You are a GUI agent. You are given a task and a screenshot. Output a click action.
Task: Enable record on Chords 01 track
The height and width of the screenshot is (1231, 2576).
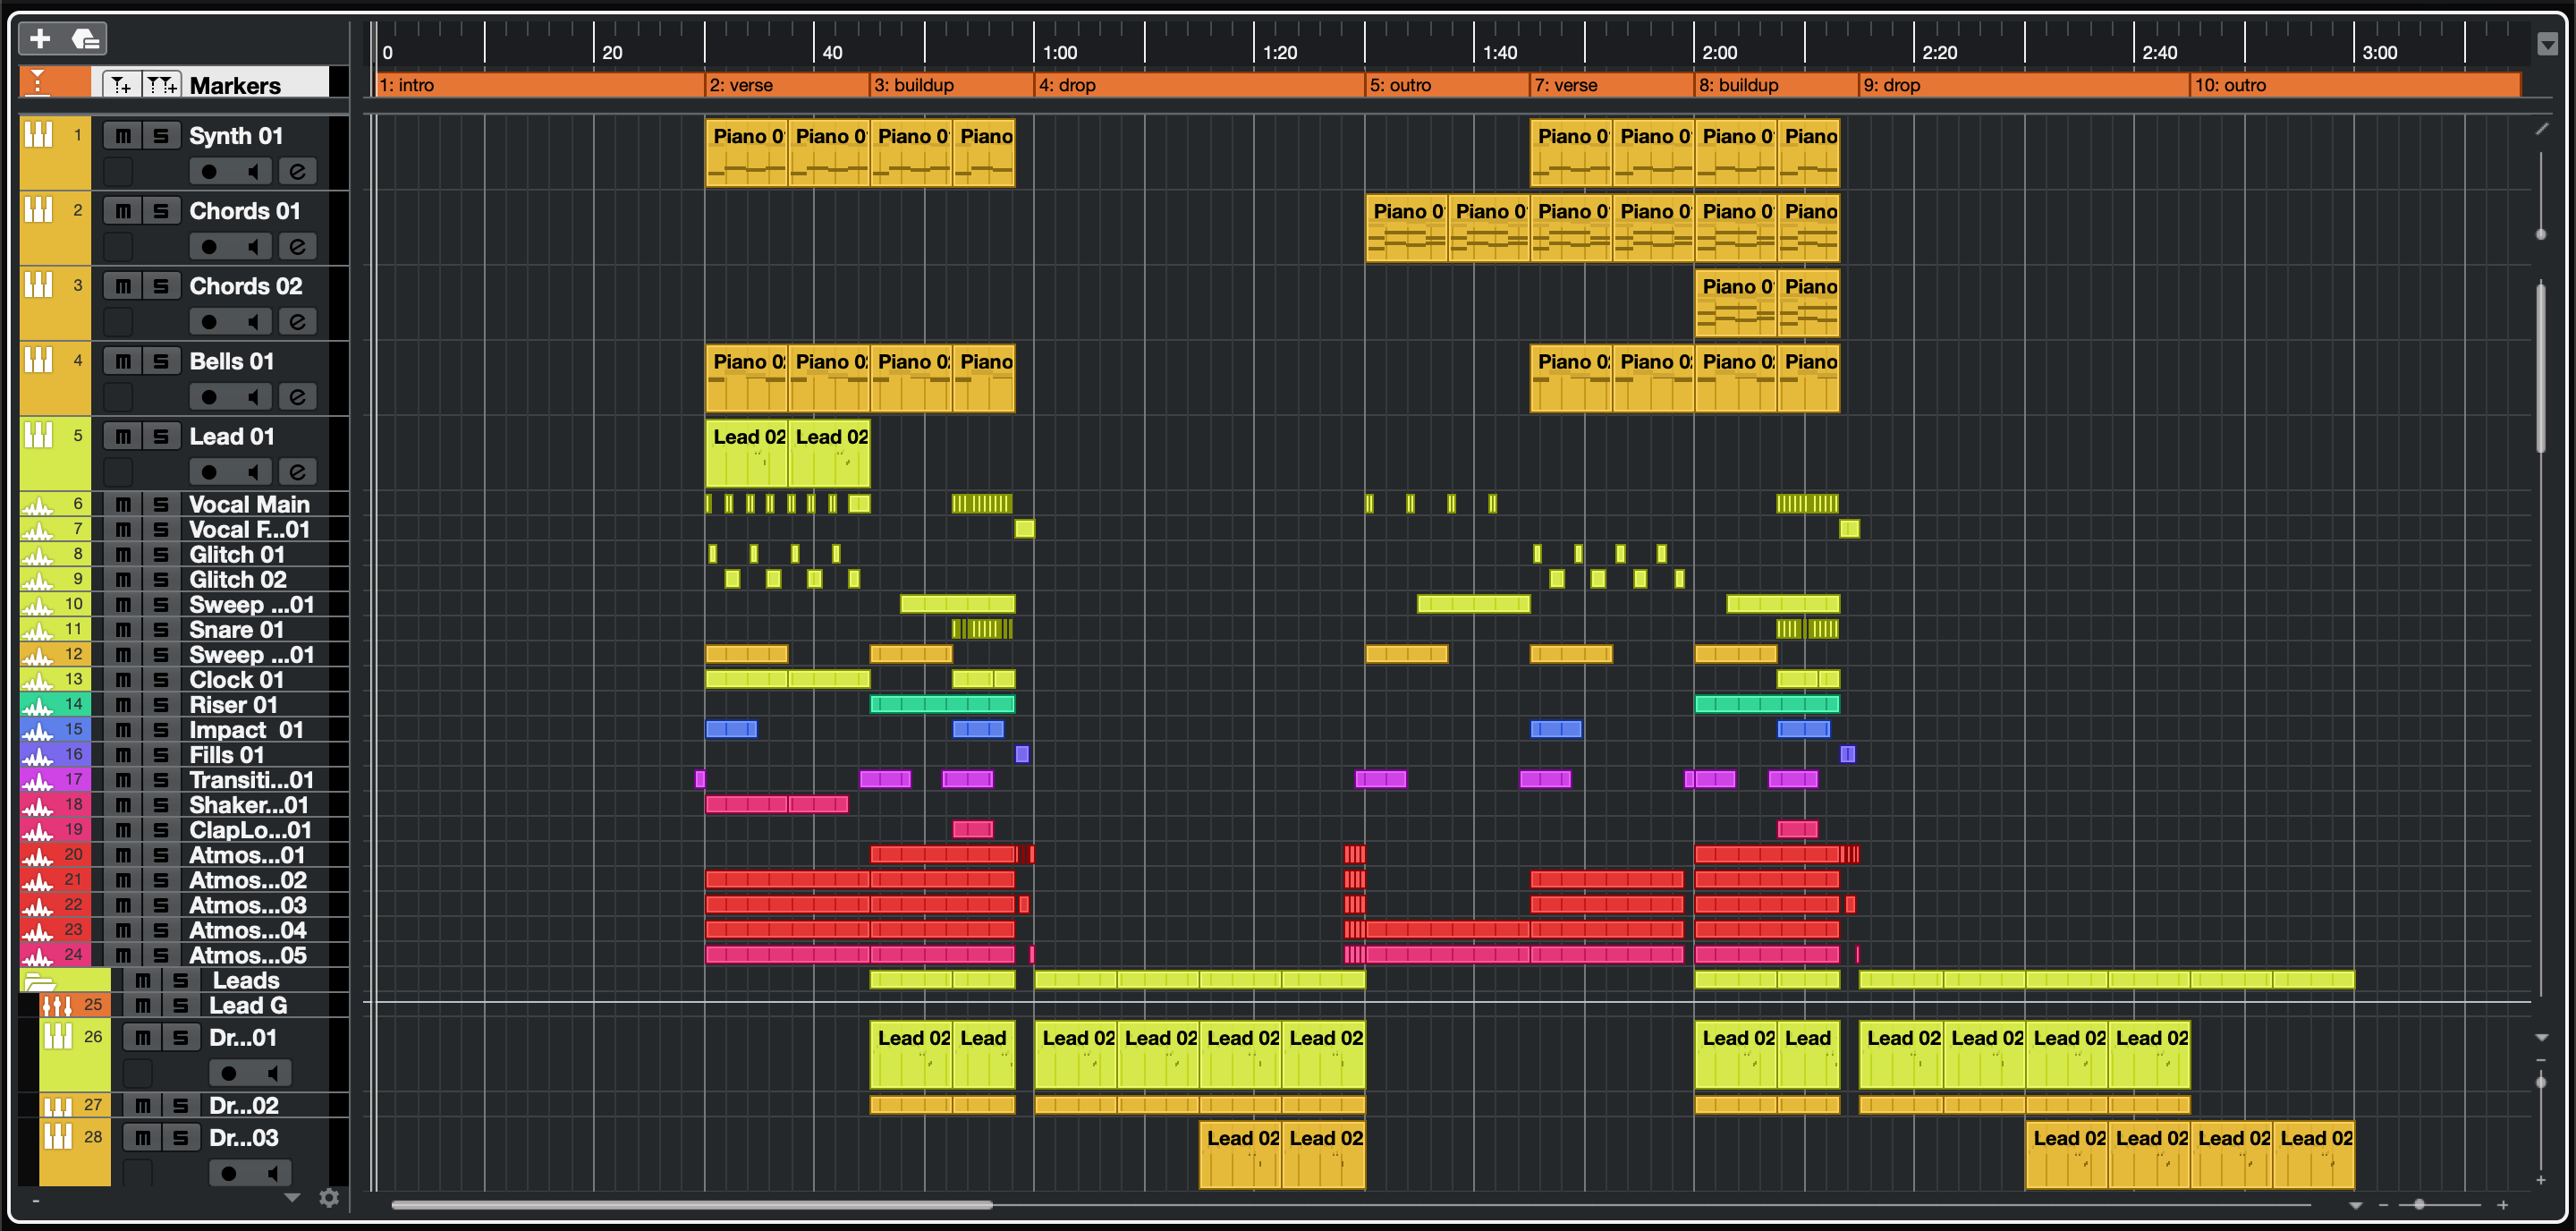(x=209, y=247)
